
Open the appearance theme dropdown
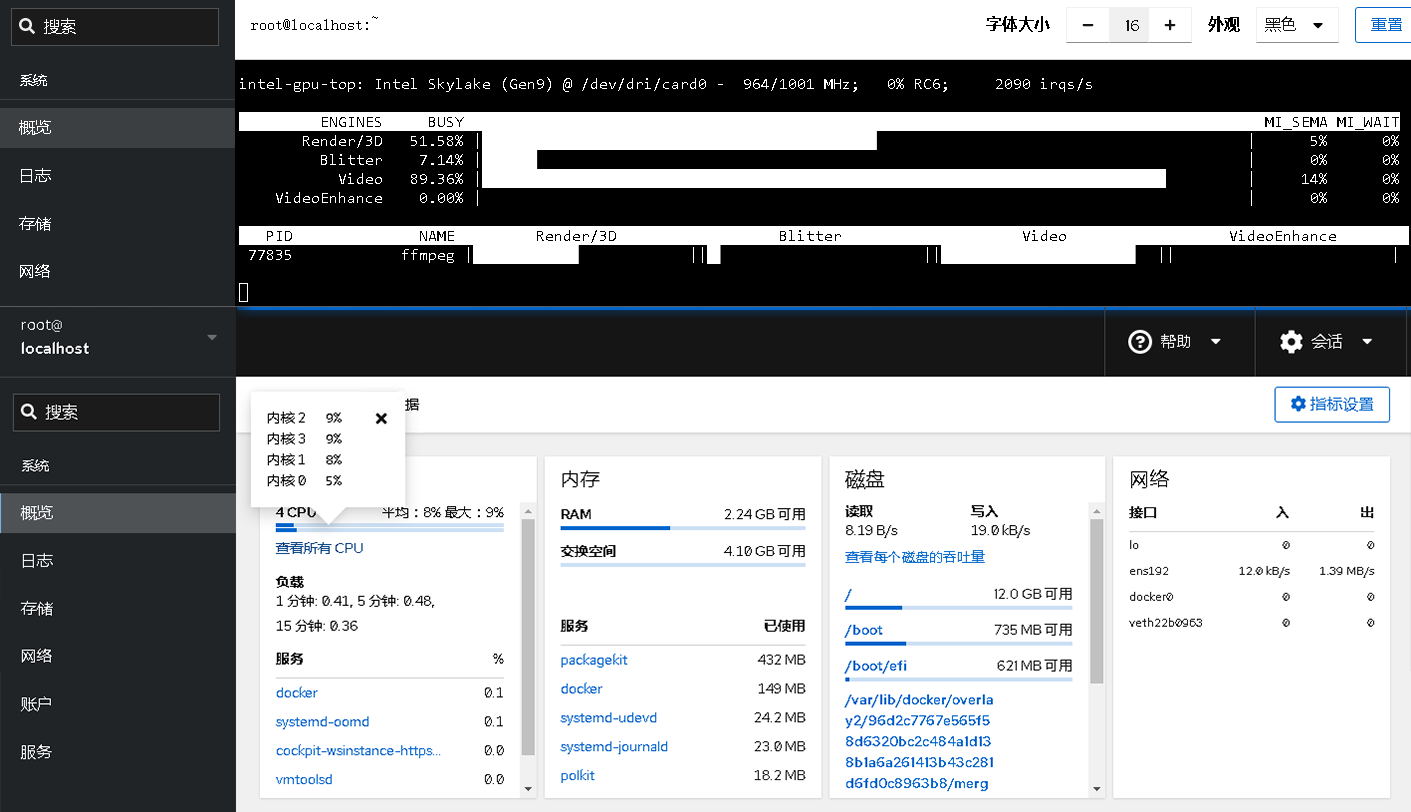[1296, 25]
